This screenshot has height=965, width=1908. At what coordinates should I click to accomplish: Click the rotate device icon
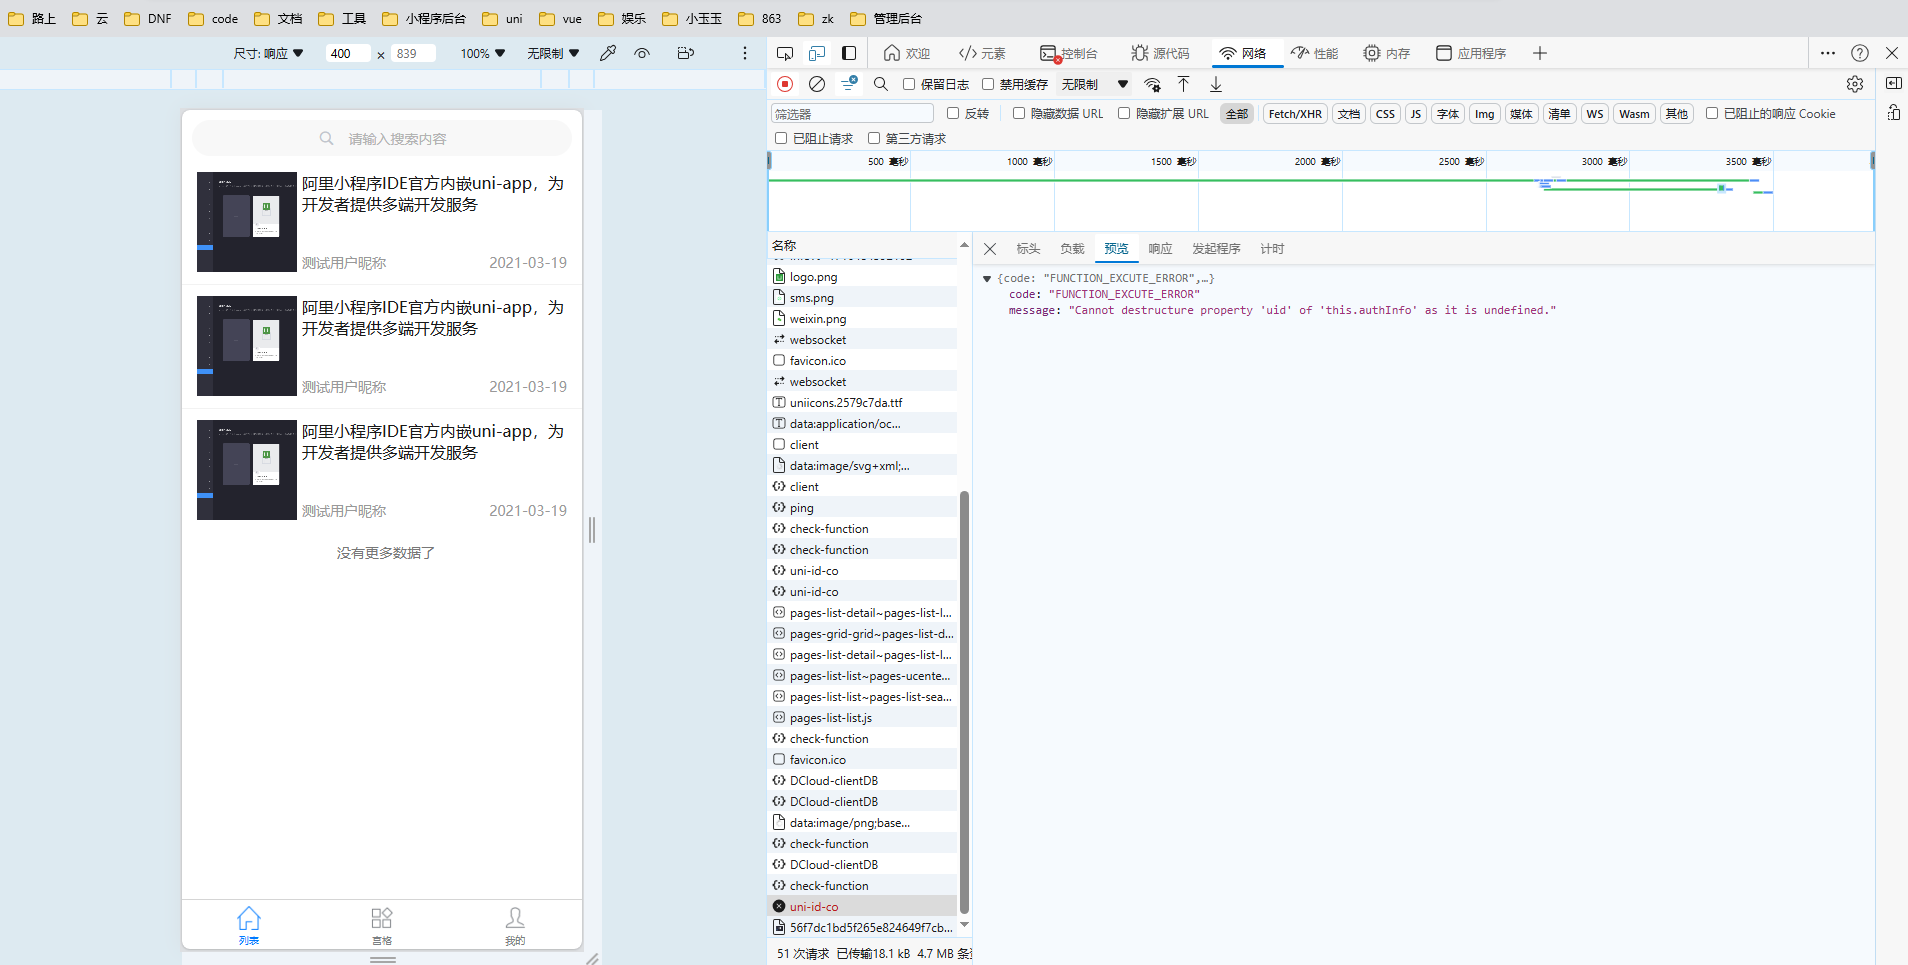685,53
